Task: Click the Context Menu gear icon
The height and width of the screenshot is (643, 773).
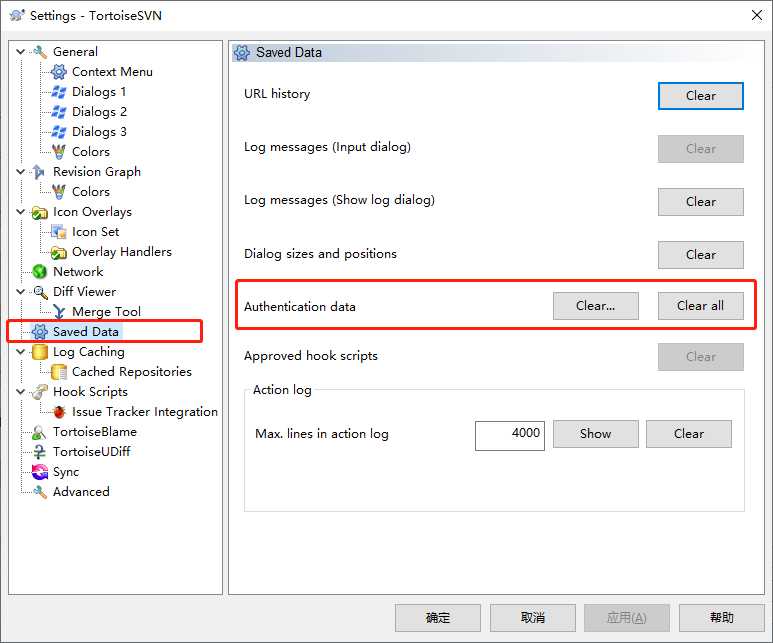Action: click(59, 72)
